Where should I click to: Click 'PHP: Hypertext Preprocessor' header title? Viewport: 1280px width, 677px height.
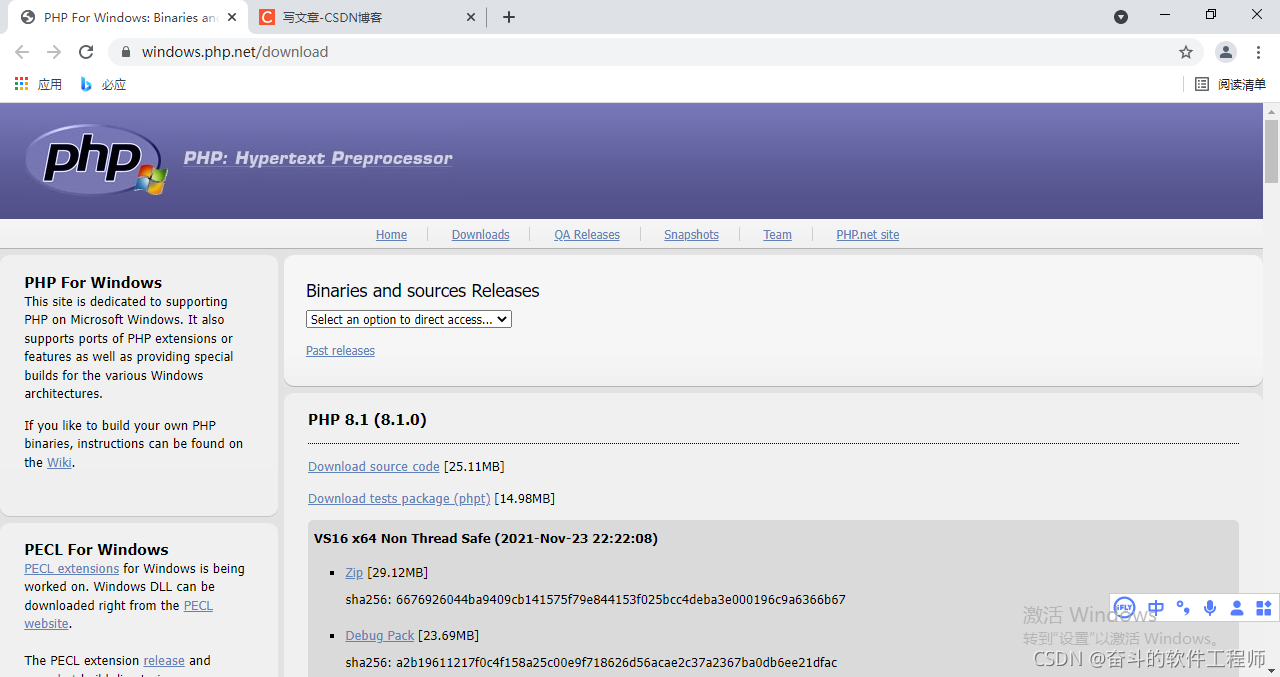318,158
